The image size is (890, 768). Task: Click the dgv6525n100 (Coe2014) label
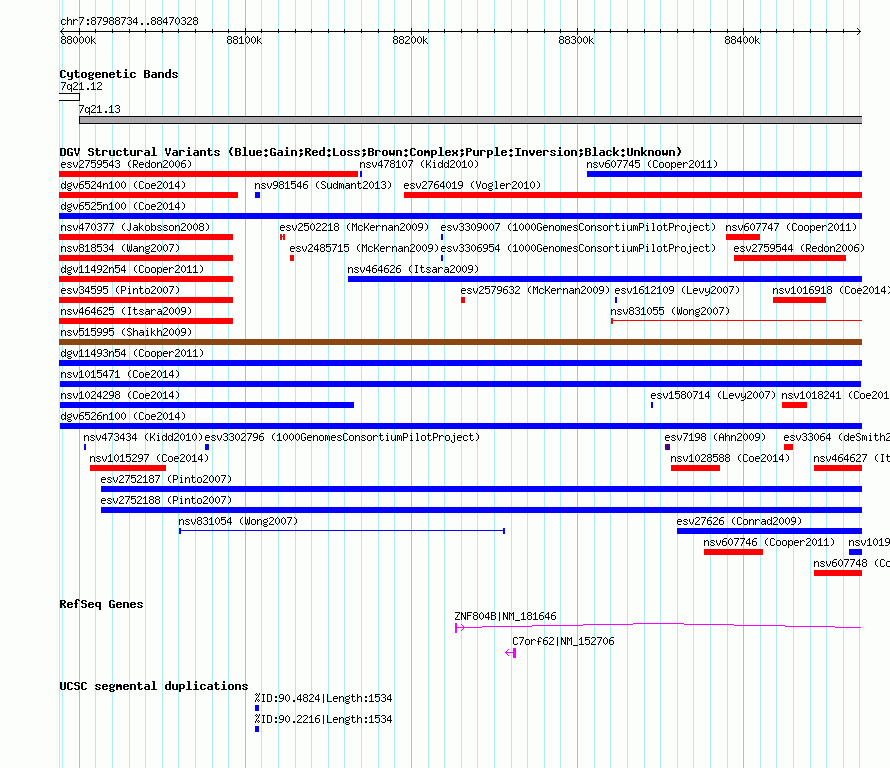click(x=123, y=207)
